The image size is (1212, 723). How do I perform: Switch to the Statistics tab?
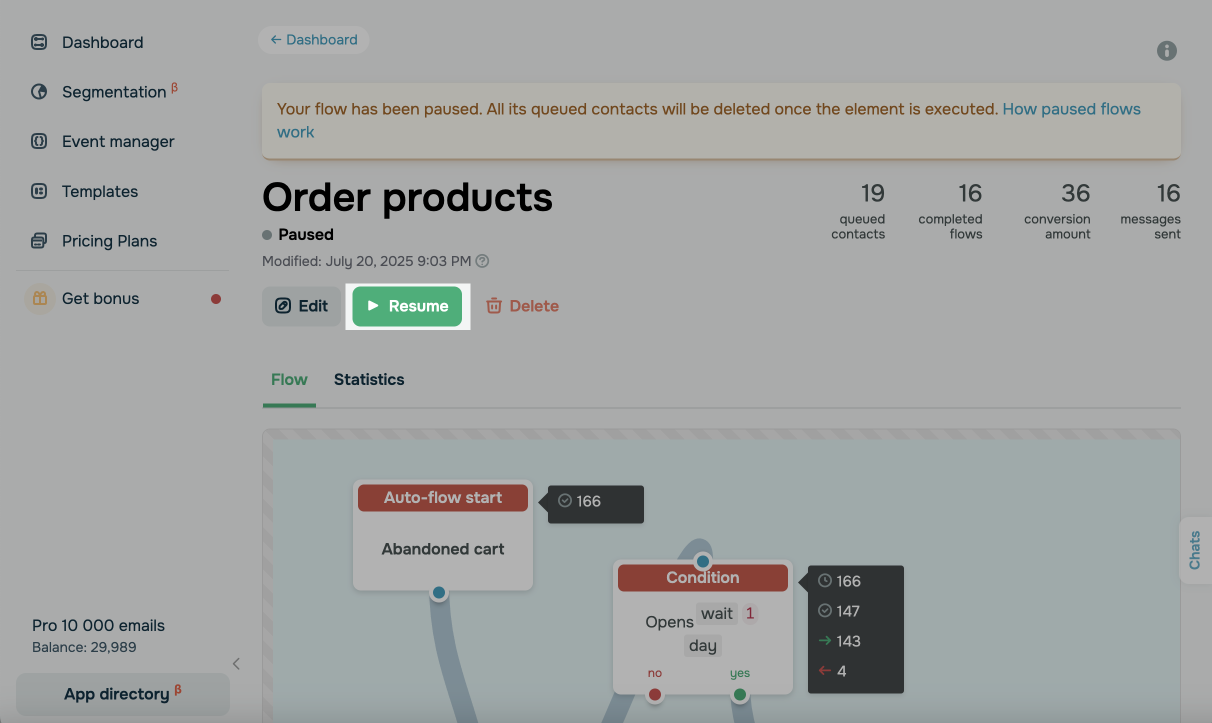[369, 380]
